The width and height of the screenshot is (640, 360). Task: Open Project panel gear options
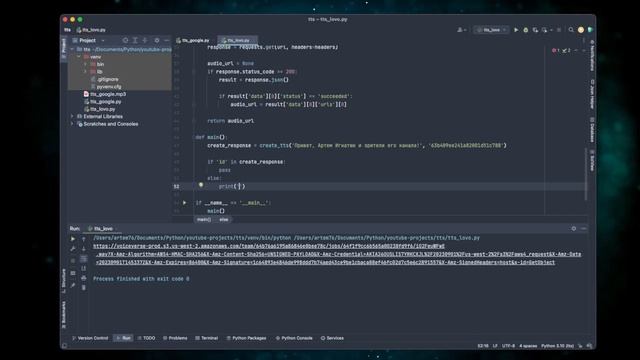[157, 40]
